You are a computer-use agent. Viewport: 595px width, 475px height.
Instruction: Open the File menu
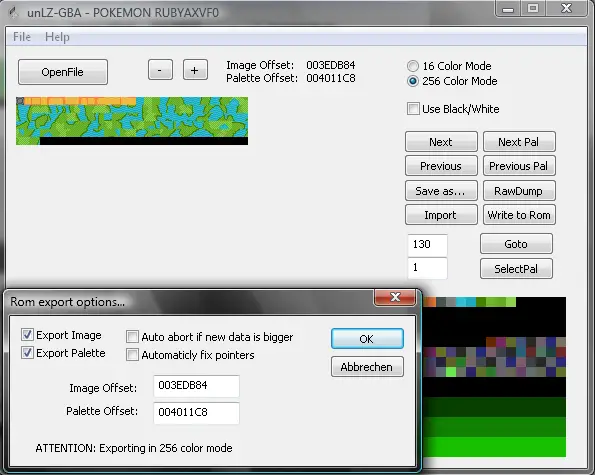pyautogui.click(x=22, y=37)
